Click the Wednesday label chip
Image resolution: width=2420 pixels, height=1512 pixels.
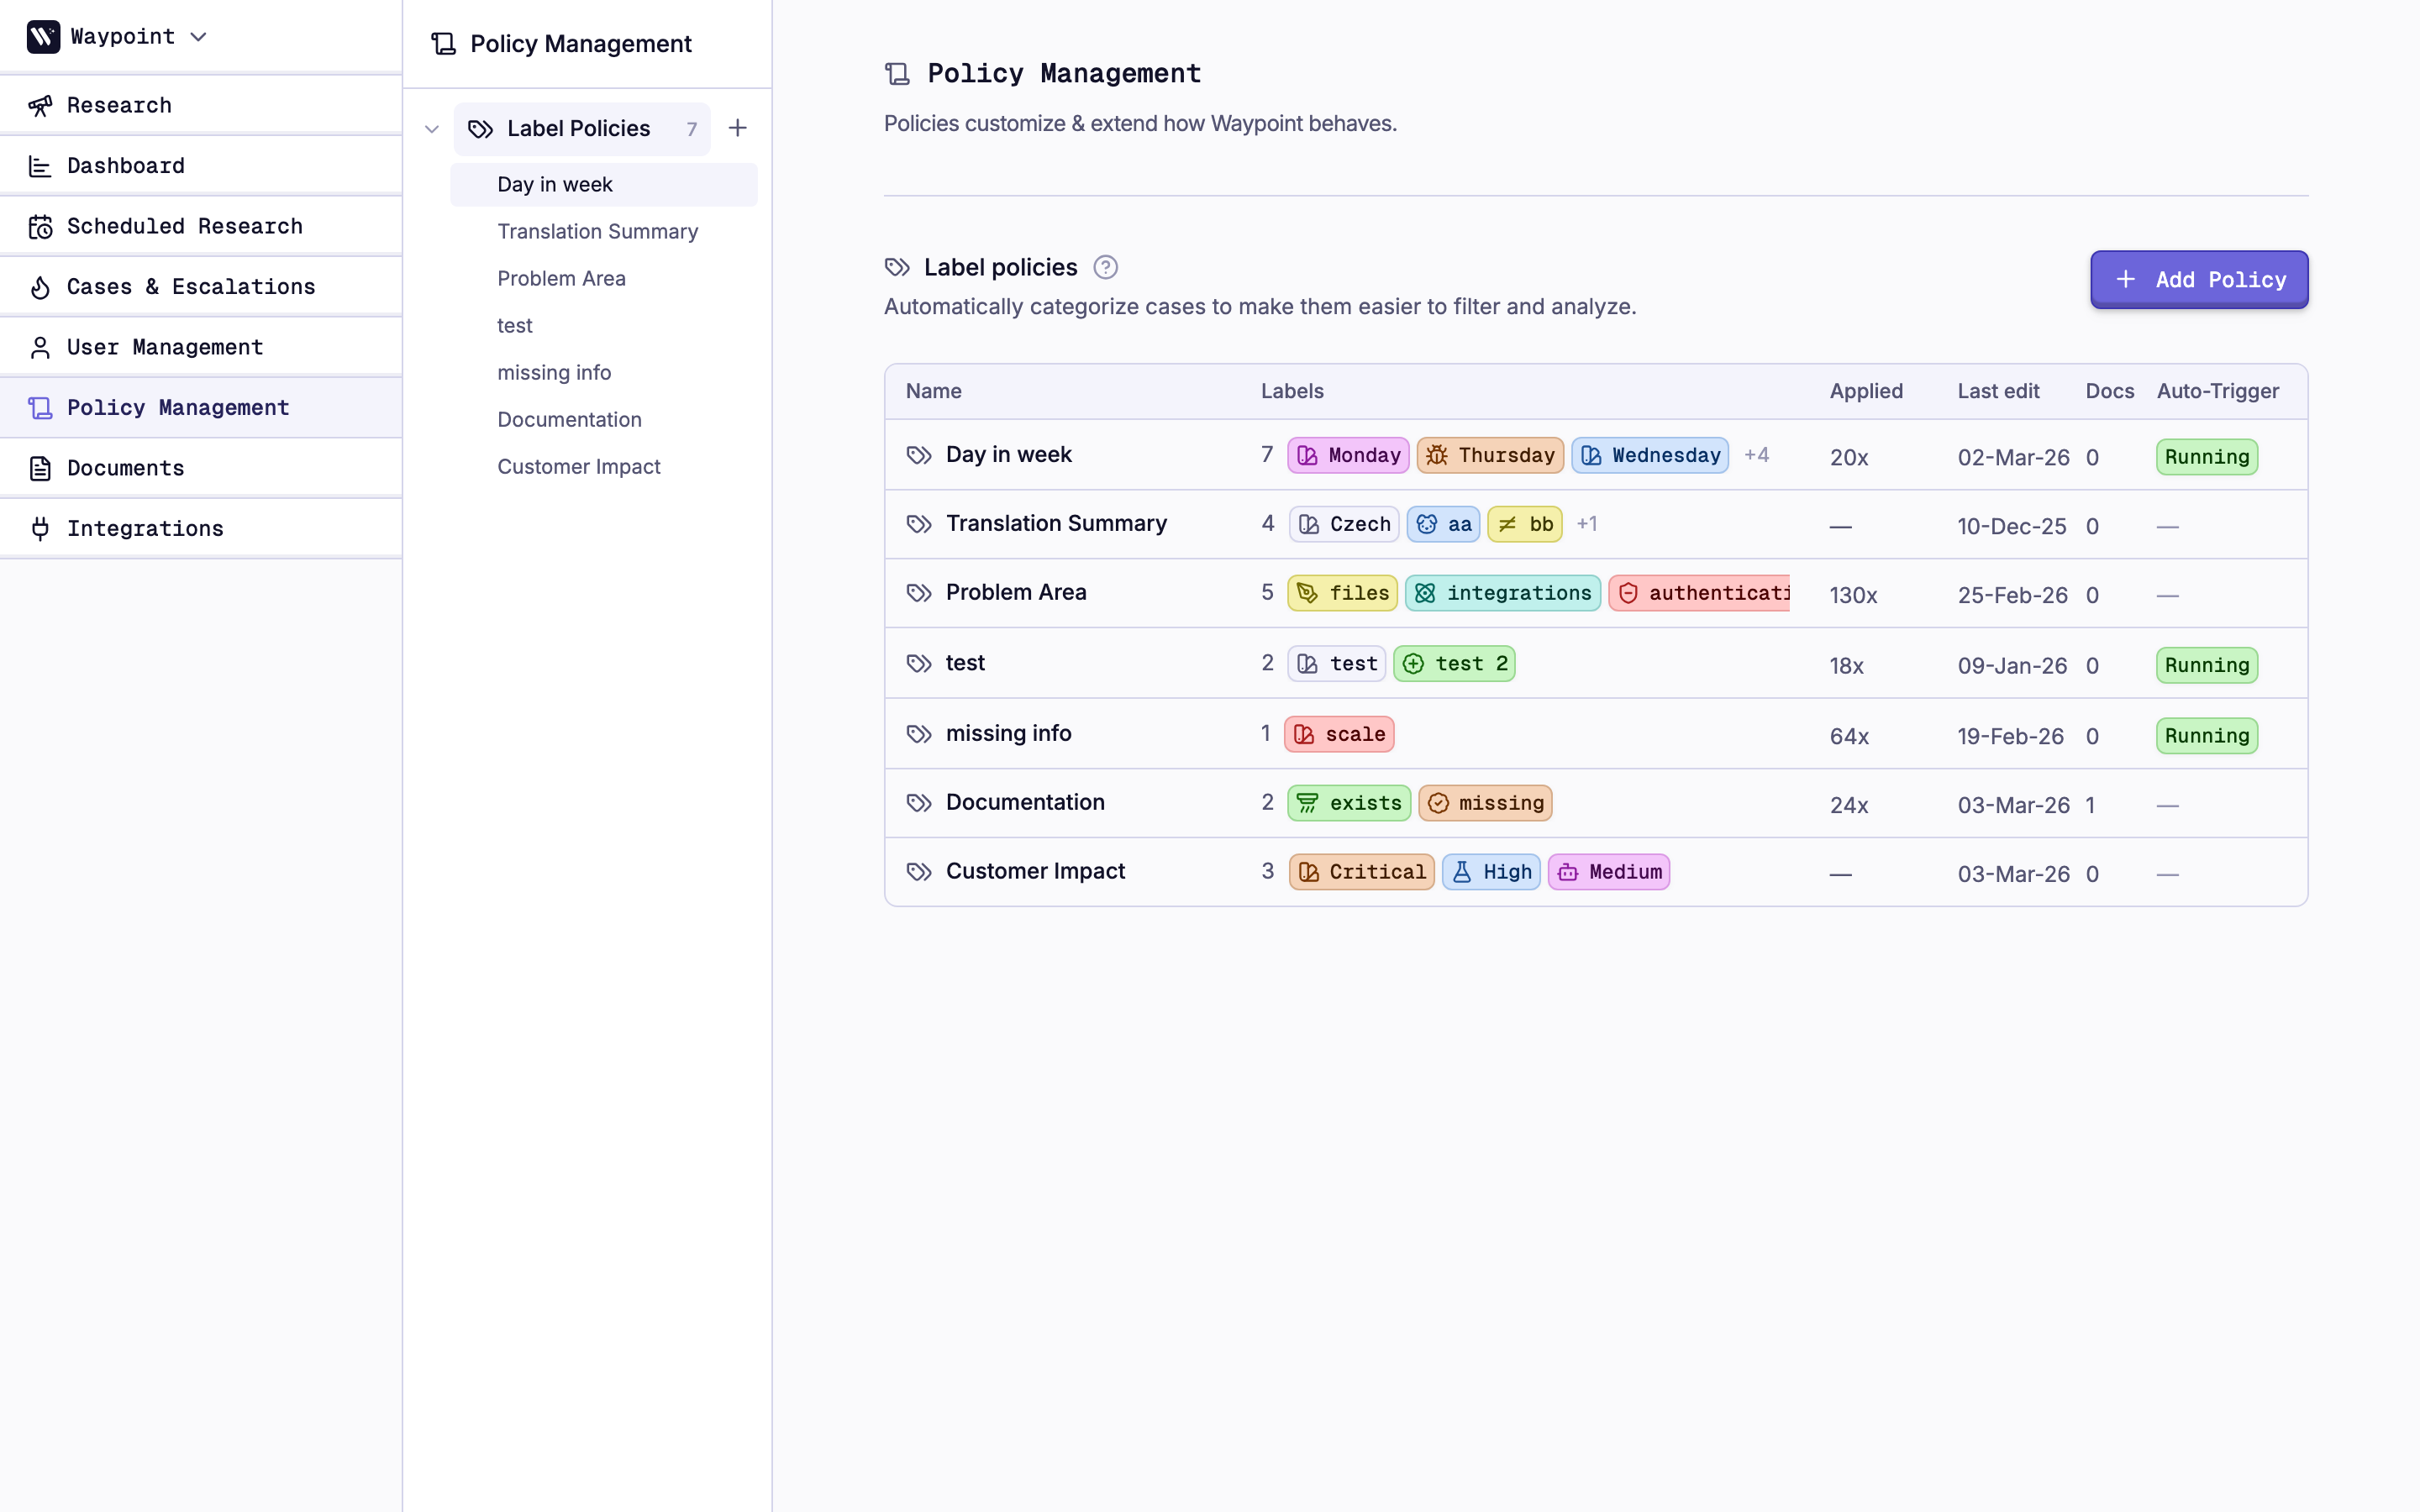tap(1650, 455)
